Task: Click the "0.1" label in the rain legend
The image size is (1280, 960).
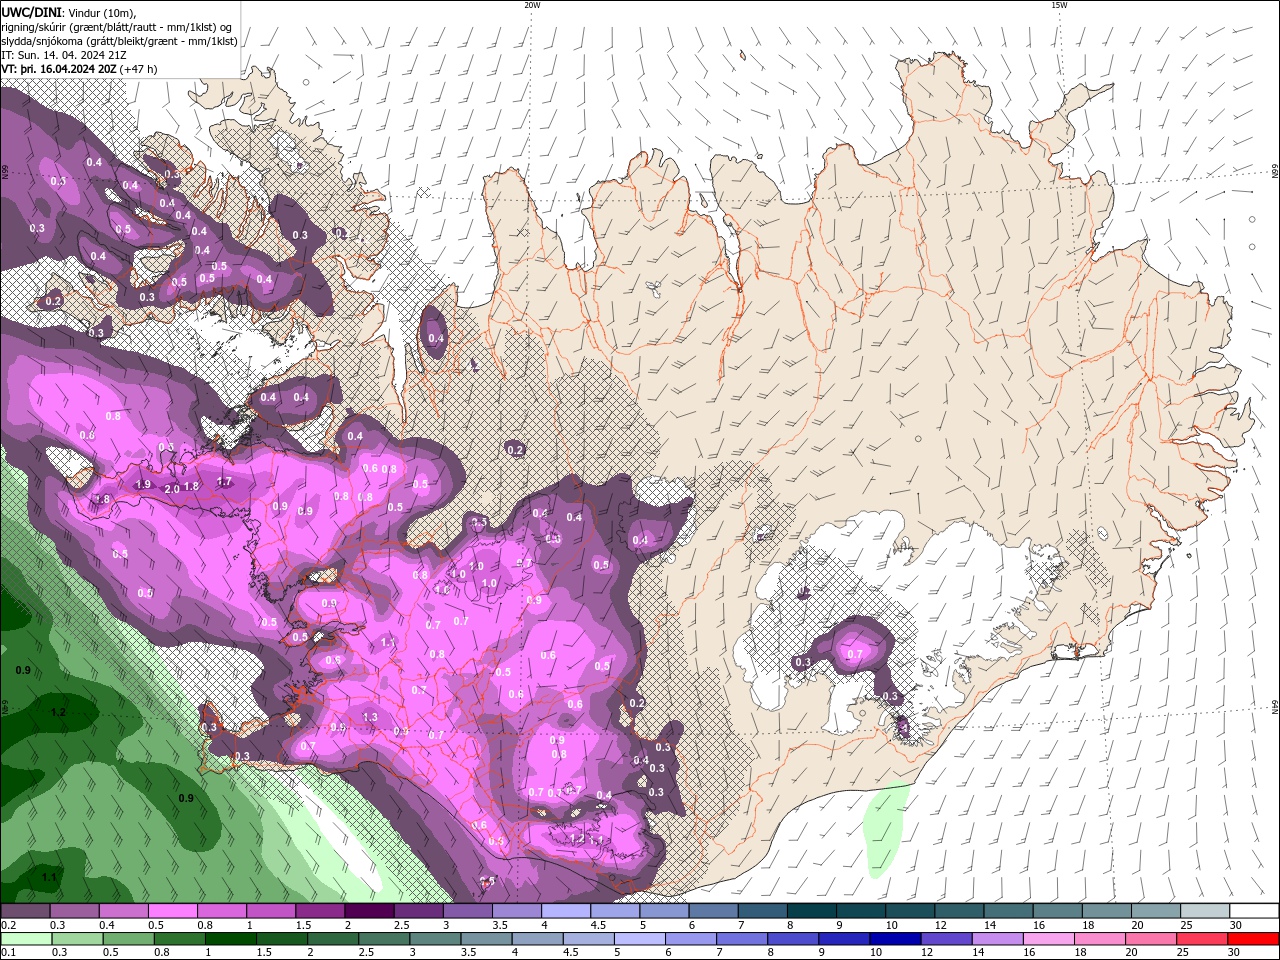Action: point(8,953)
